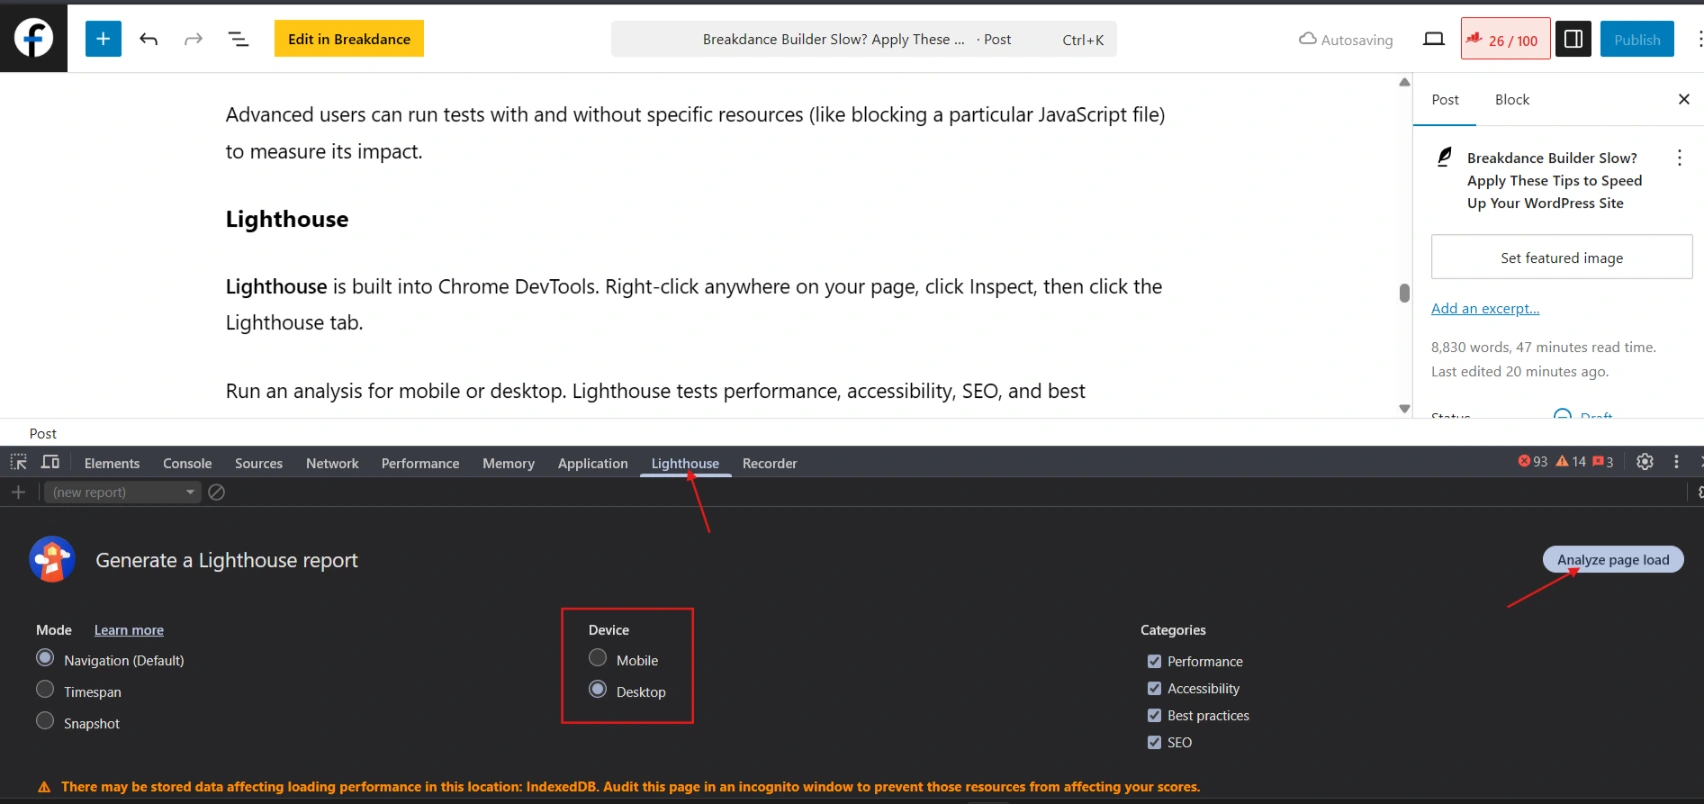
Task: Click Analyze page load button
Action: (x=1613, y=560)
